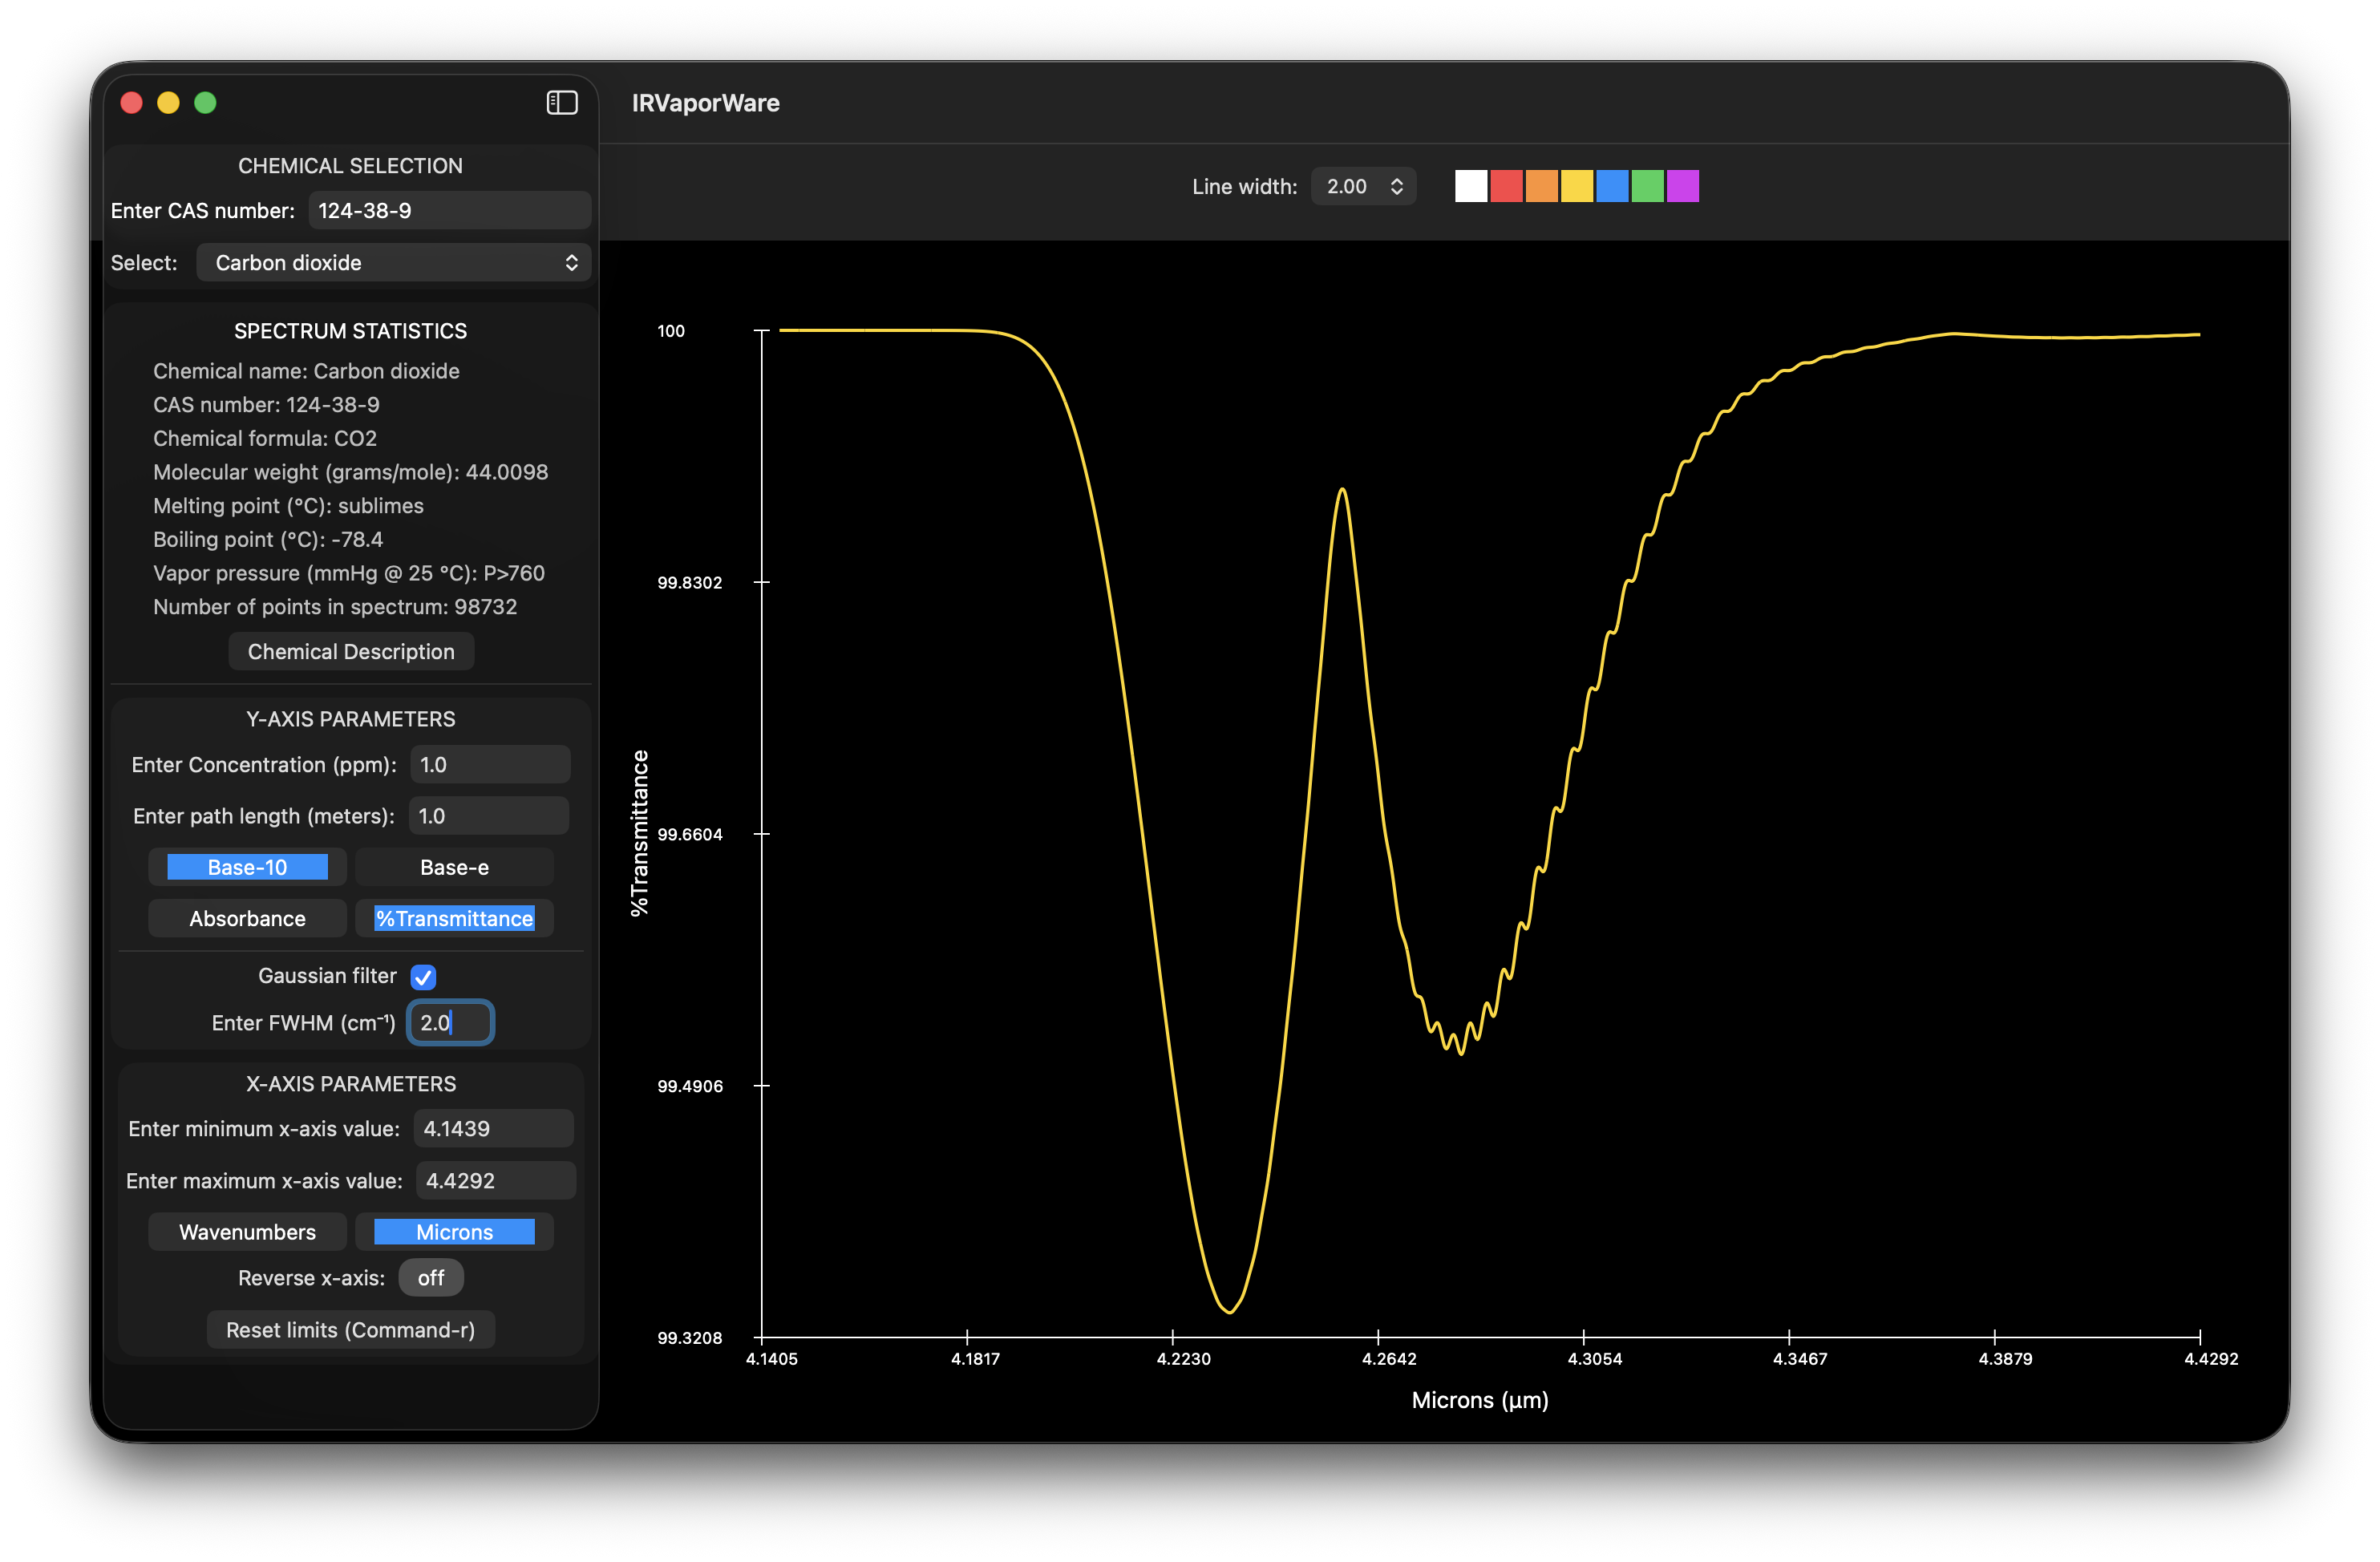
Task: Switch y-axis to Base-e
Action: pyautogui.click(x=454, y=867)
